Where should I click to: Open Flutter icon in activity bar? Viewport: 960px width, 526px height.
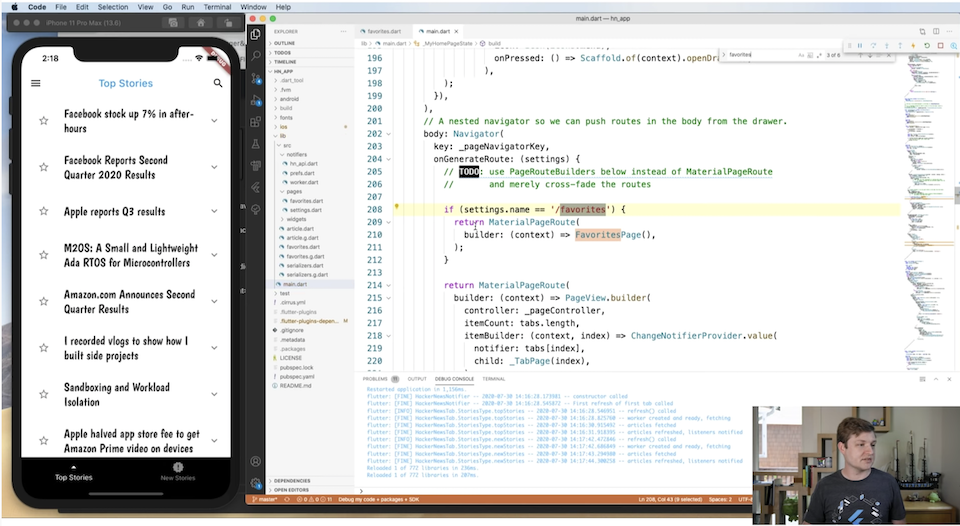click(x=255, y=187)
